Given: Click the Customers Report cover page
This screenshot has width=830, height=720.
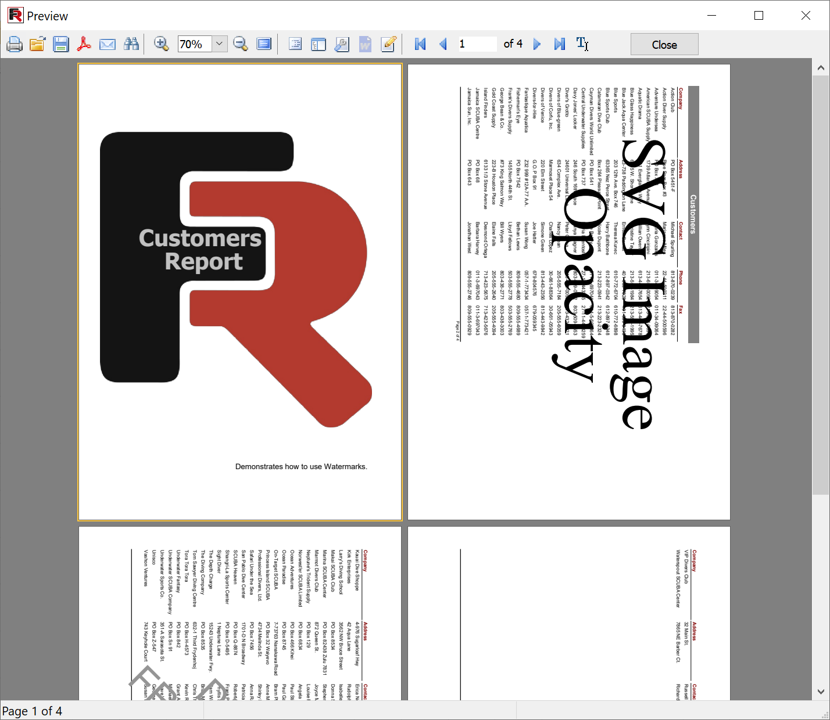Looking at the screenshot, I should pos(240,292).
